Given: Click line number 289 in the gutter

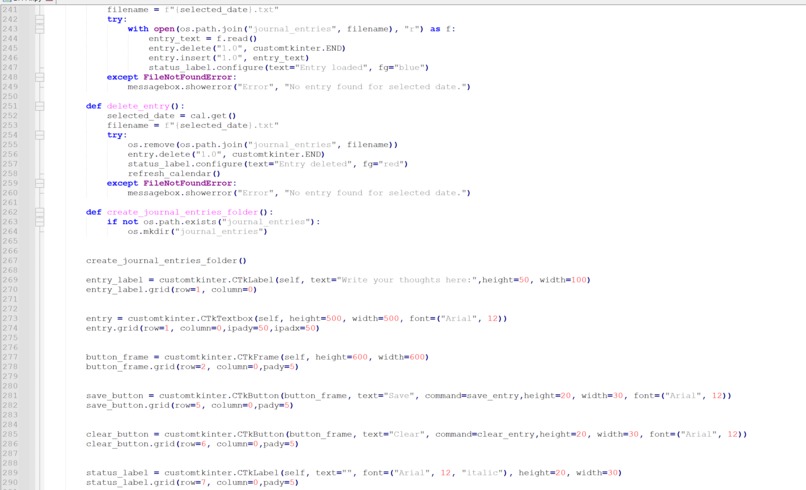Looking at the screenshot, I should coord(10,473).
